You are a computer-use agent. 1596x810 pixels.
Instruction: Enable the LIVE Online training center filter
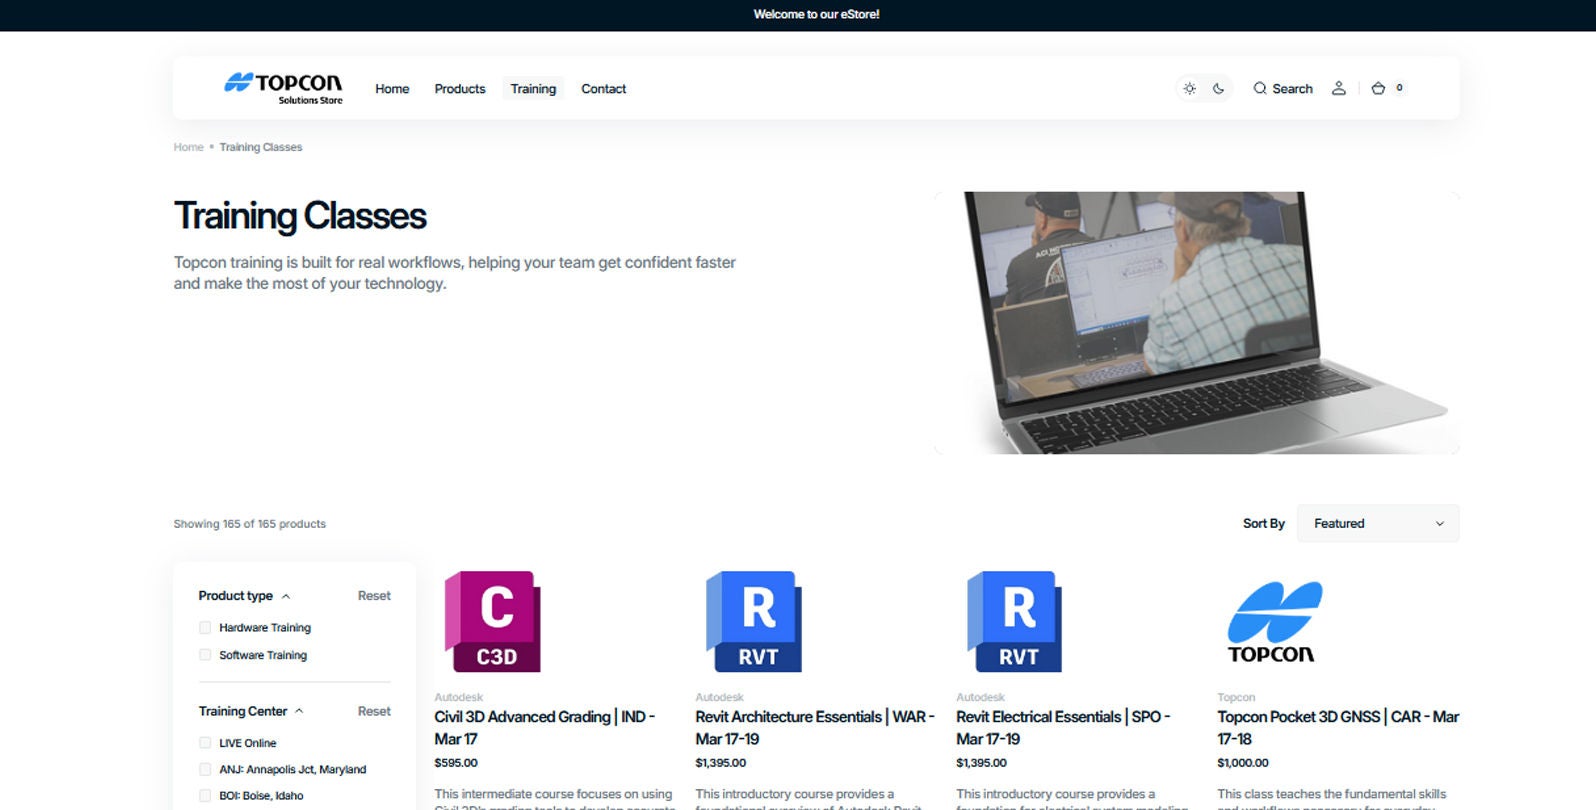pyautogui.click(x=205, y=743)
